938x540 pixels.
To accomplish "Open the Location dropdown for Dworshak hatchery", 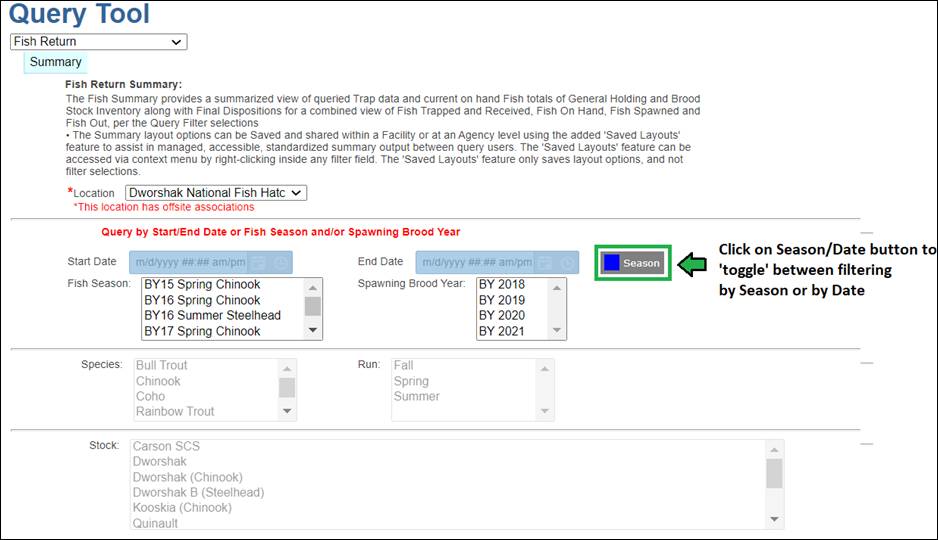I will click(x=216, y=192).
